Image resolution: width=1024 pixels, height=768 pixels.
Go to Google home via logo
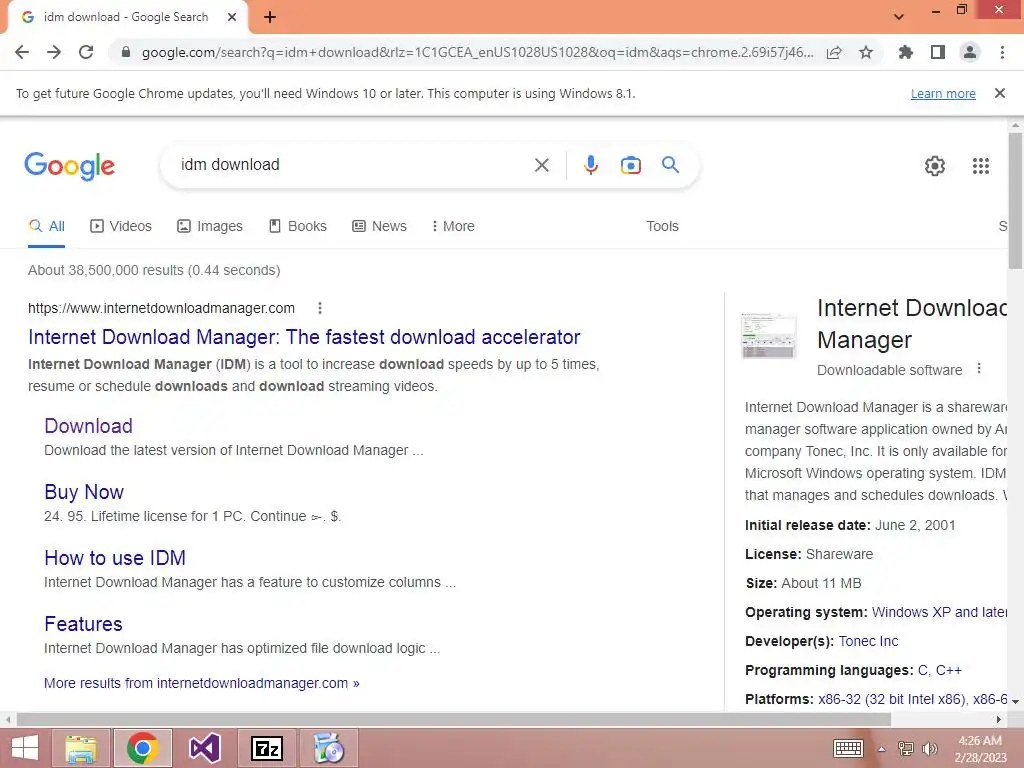(69, 166)
